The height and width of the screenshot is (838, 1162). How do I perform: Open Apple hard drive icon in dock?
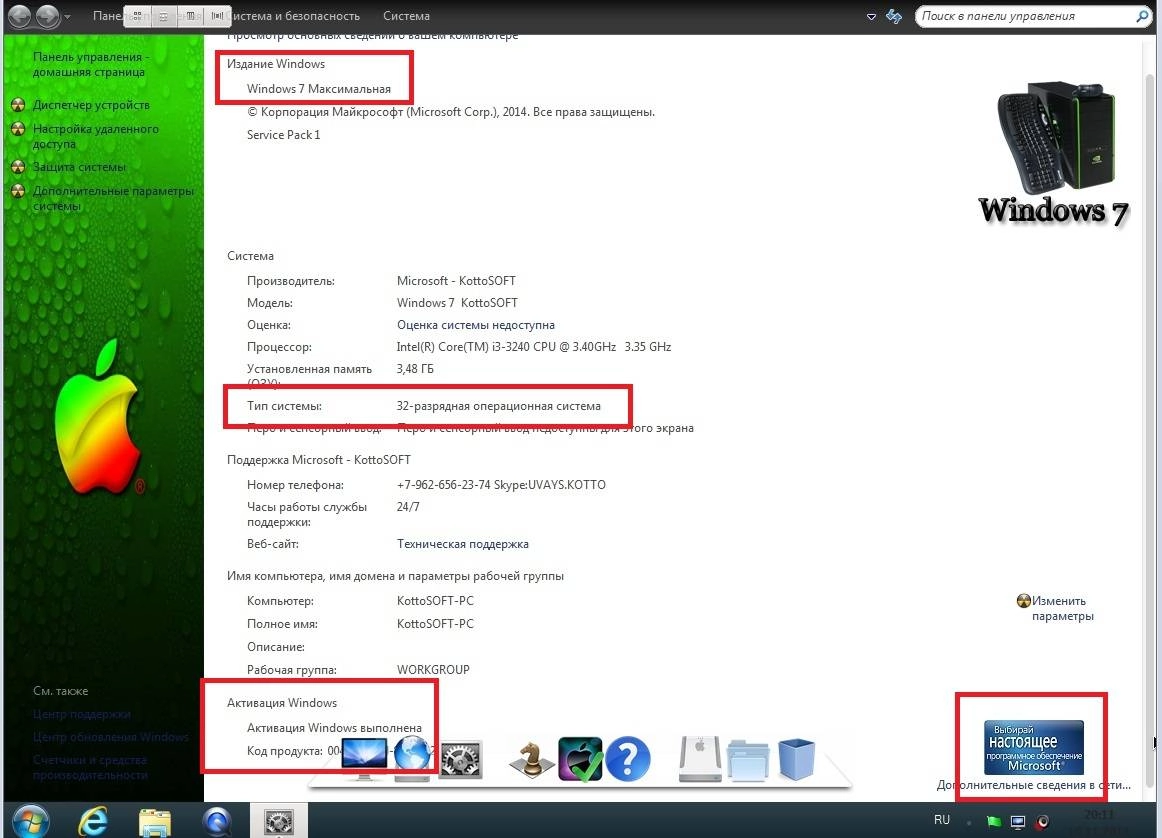pyautogui.click(x=700, y=758)
